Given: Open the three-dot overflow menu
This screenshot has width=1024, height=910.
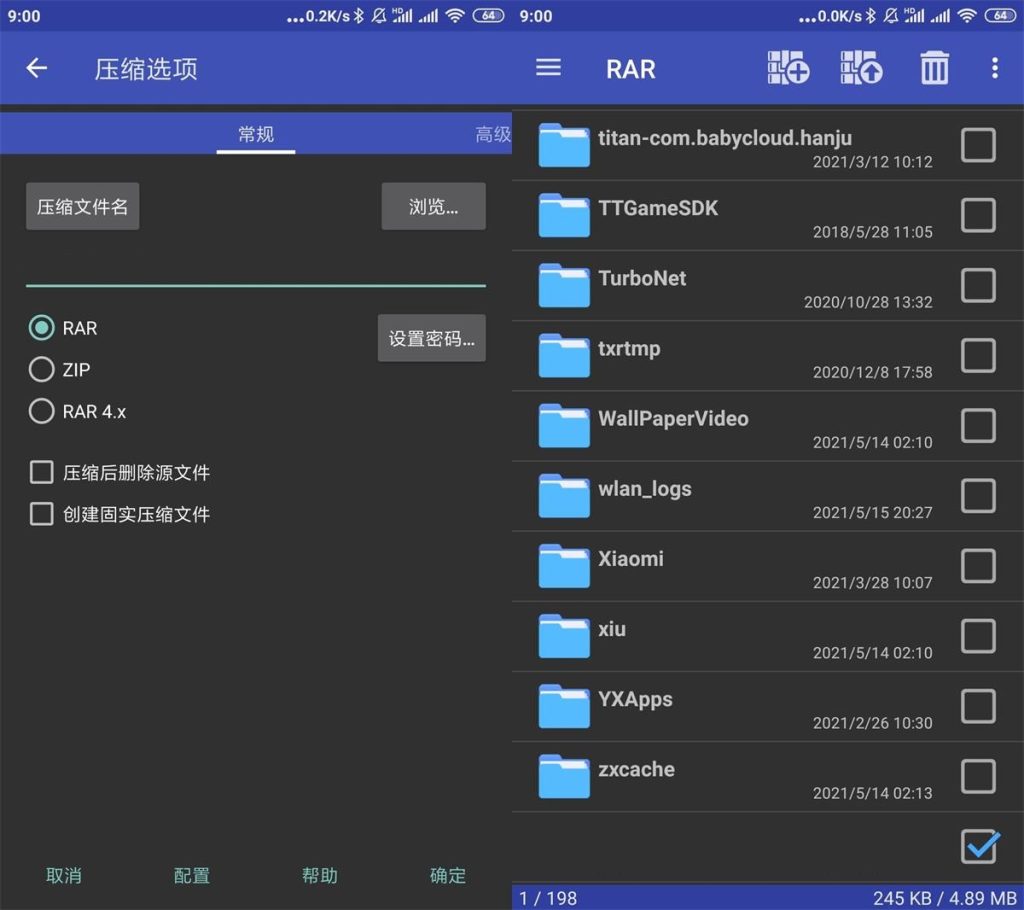Looking at the screenshot, I should (x=995, y=67).
